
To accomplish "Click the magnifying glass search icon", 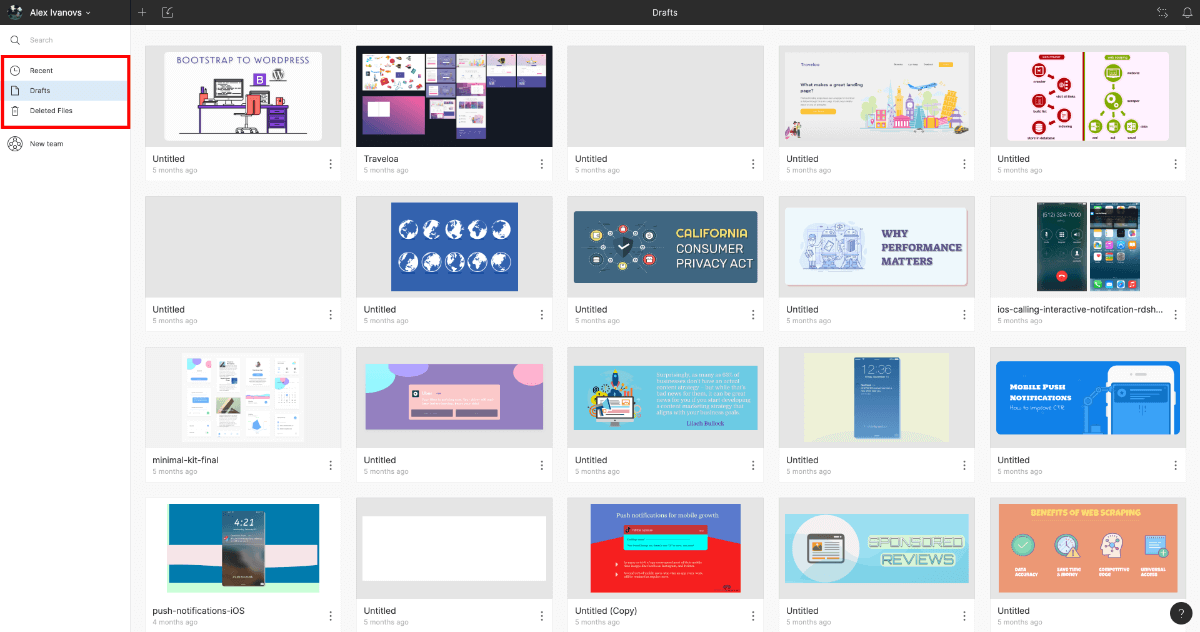I will [x=15, y=40].
